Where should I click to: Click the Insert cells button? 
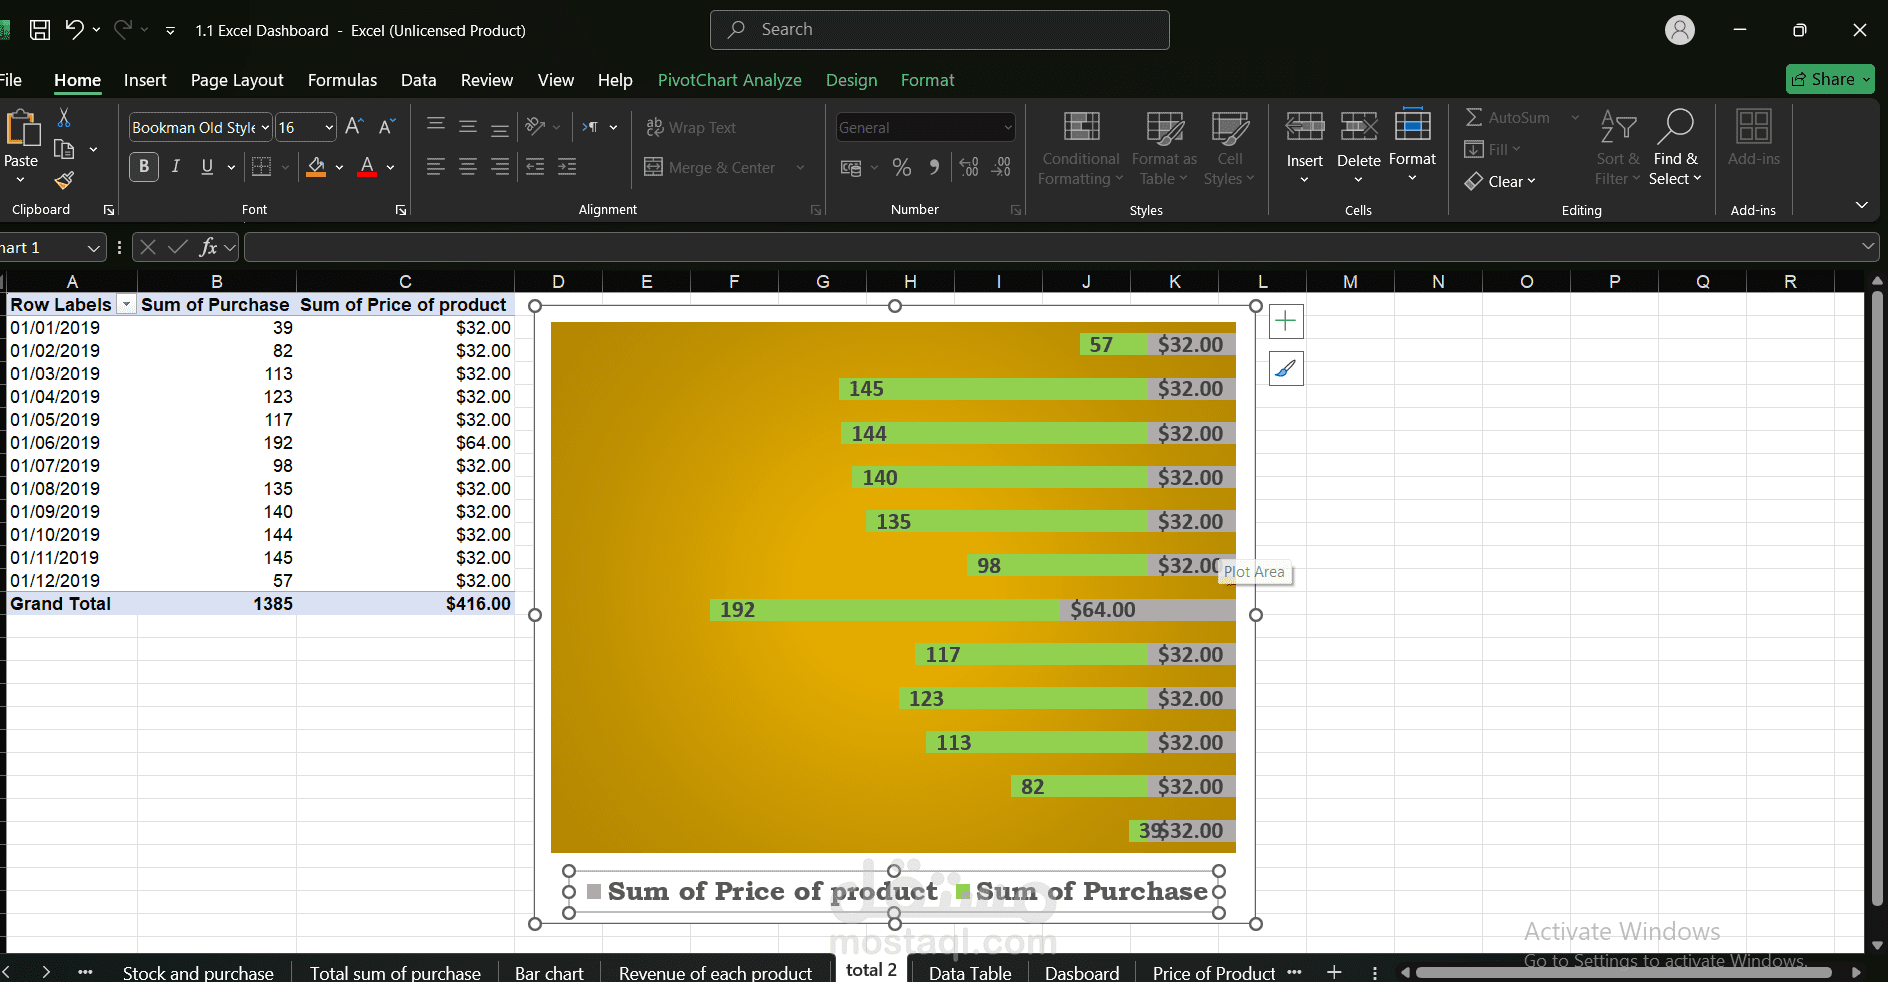pos(1305,148)
